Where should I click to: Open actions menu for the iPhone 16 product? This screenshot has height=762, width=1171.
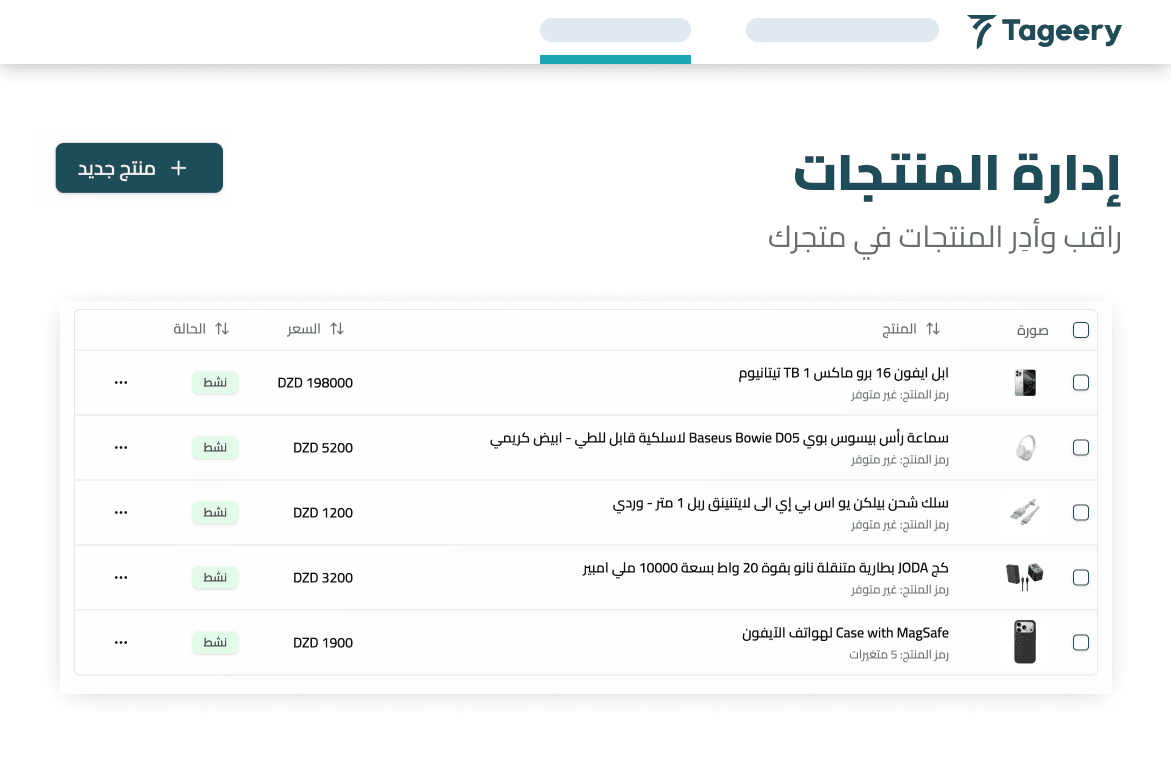tap(121, 382)
